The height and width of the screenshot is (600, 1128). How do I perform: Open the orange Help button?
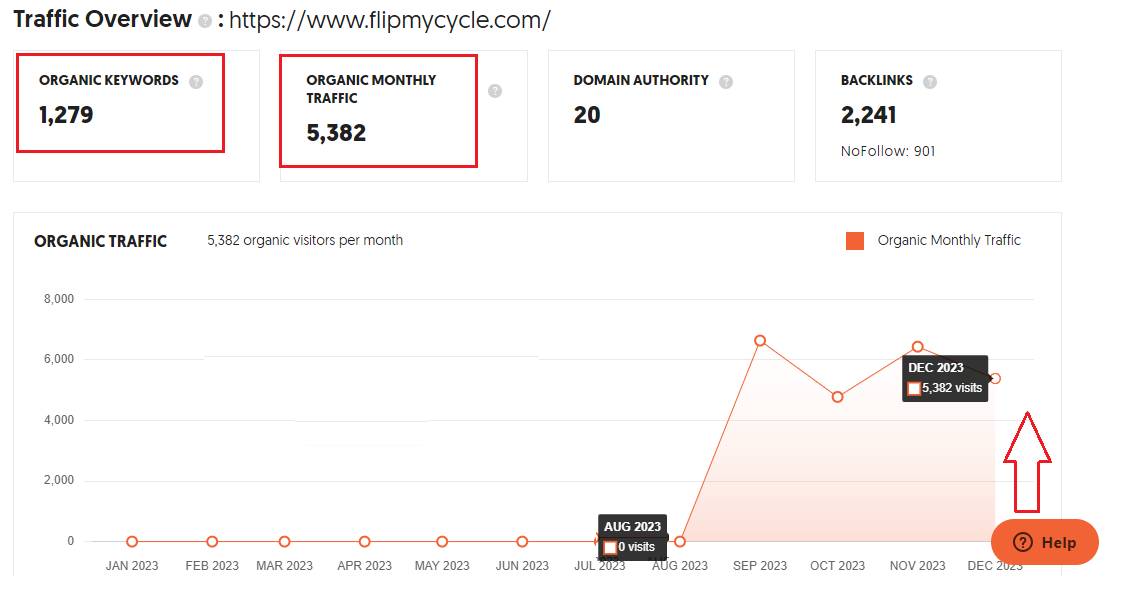coord(1044,542)
